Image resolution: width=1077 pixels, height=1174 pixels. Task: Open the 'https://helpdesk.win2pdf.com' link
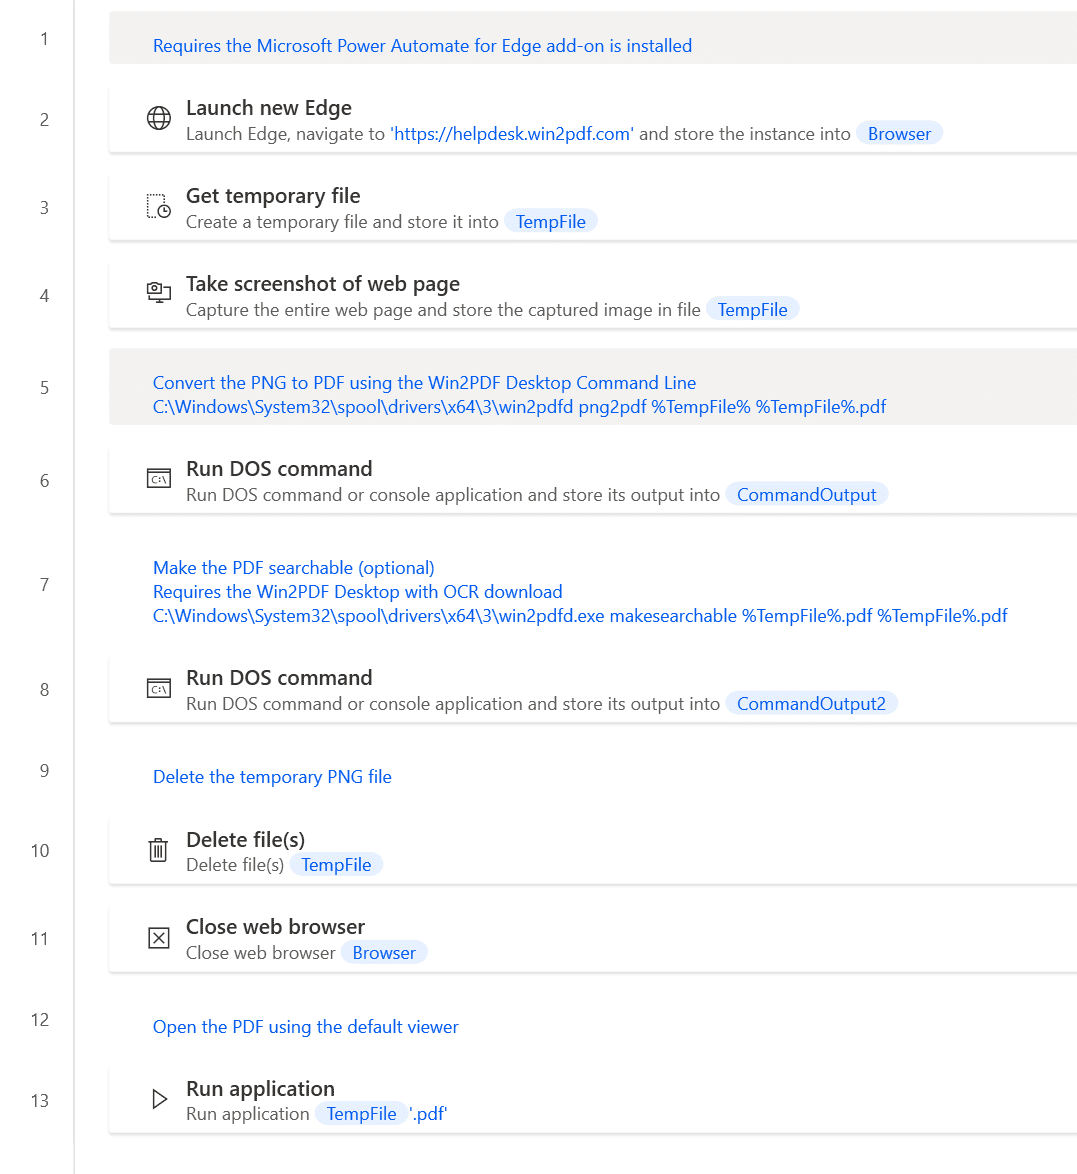click(x=511, y=133)
